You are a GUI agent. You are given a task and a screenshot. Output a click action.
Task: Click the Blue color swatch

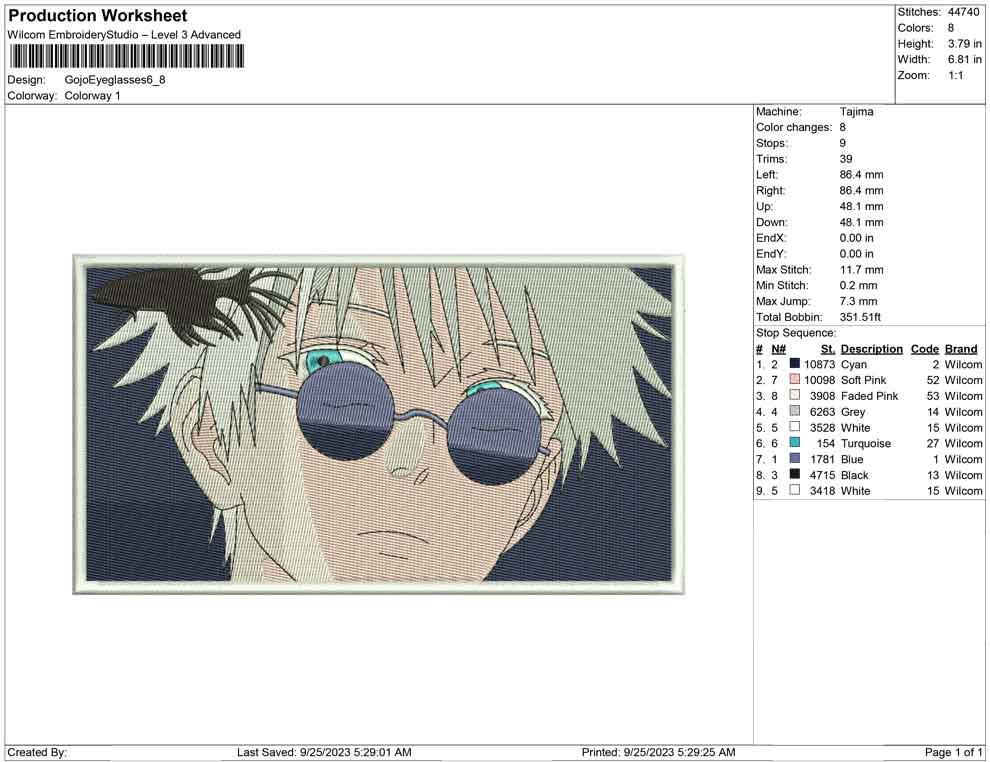coord(795,458)
